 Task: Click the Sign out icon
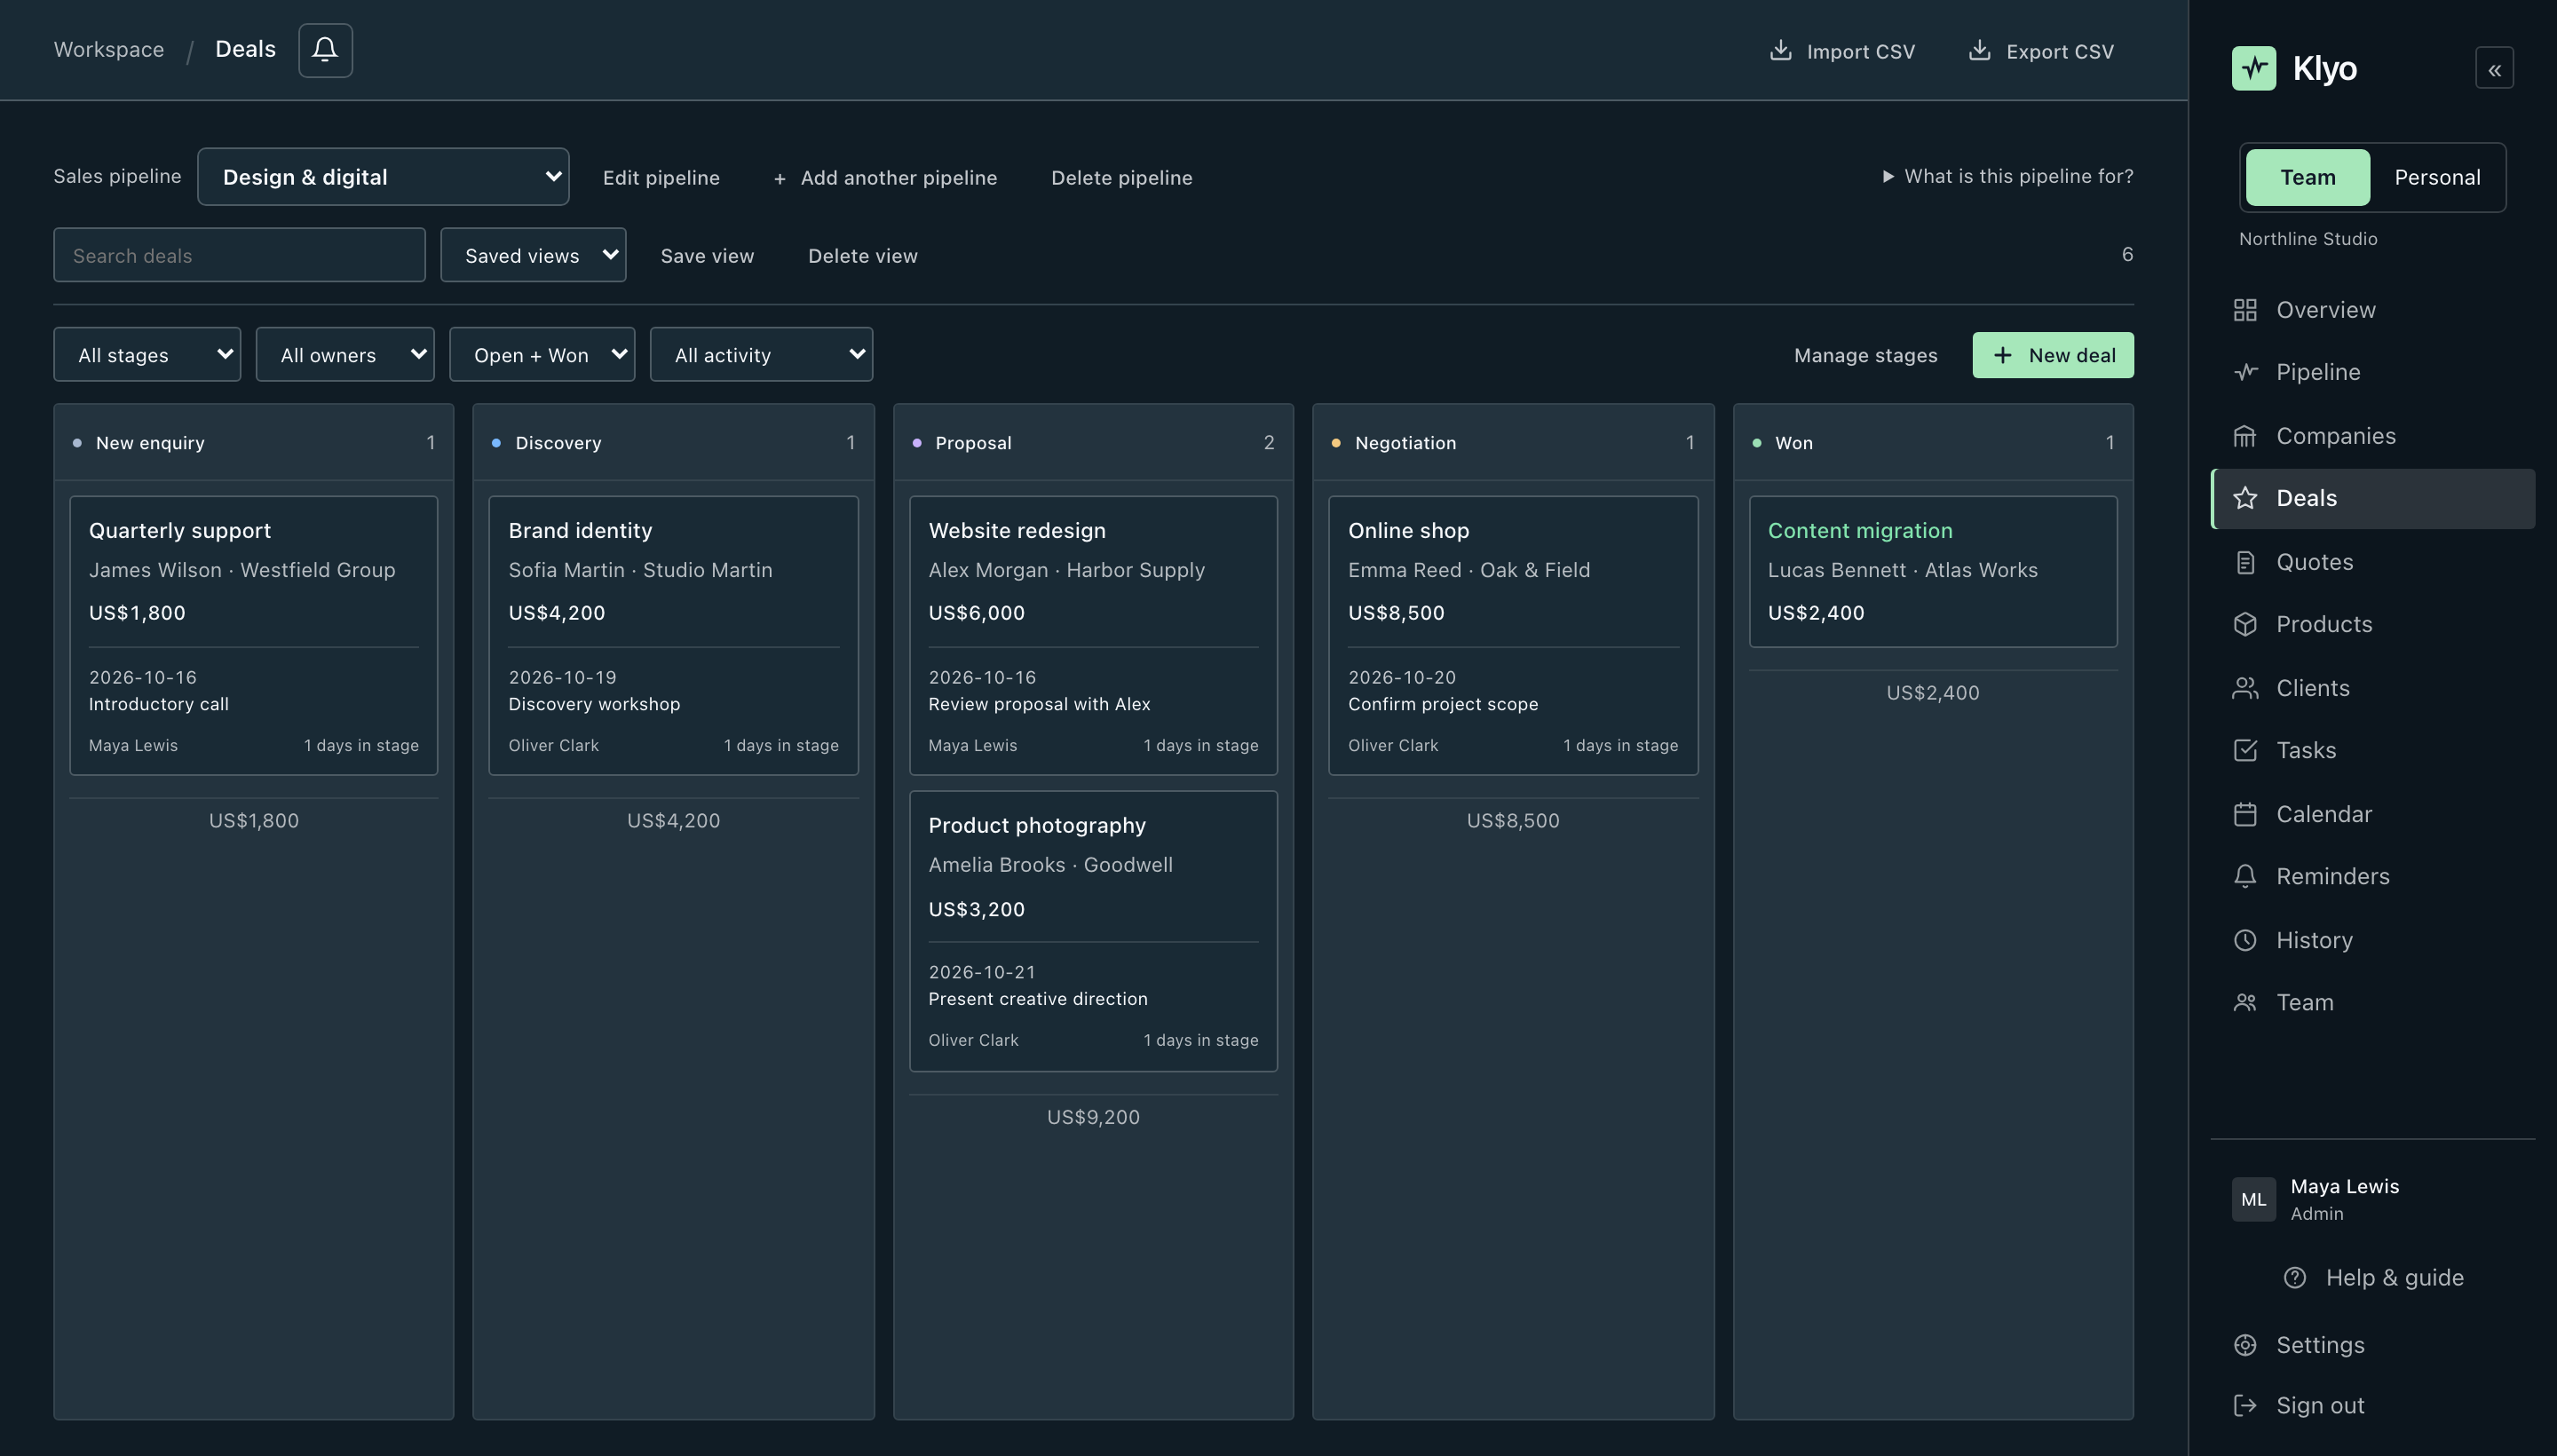tap(2245, 1405)
